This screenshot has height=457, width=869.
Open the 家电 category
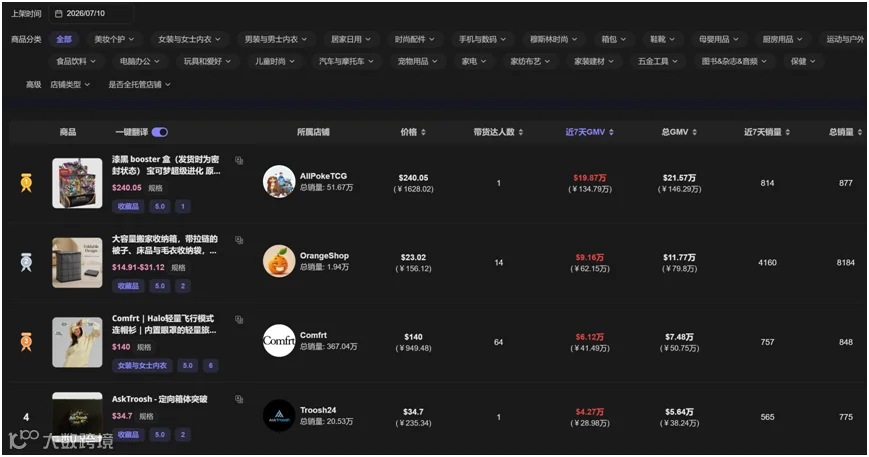(x=474, y=61)
